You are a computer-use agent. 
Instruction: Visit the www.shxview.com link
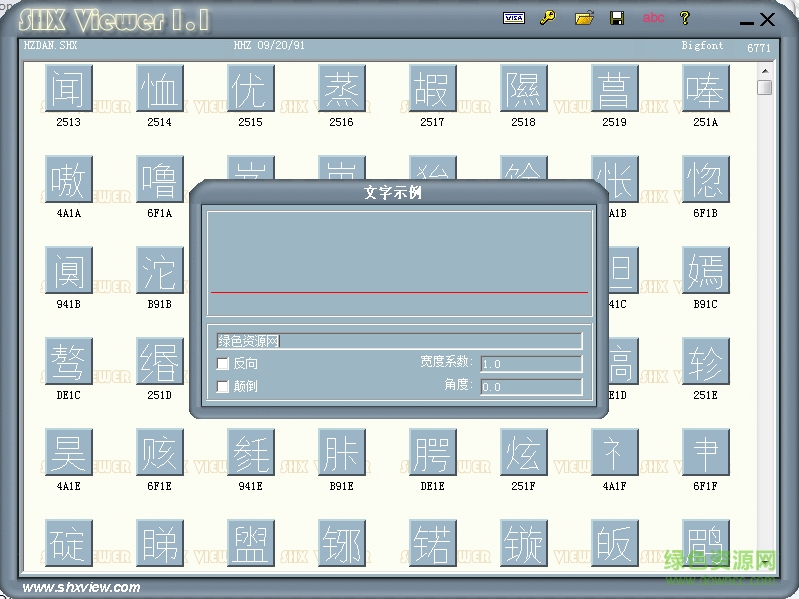click(81, 587)
